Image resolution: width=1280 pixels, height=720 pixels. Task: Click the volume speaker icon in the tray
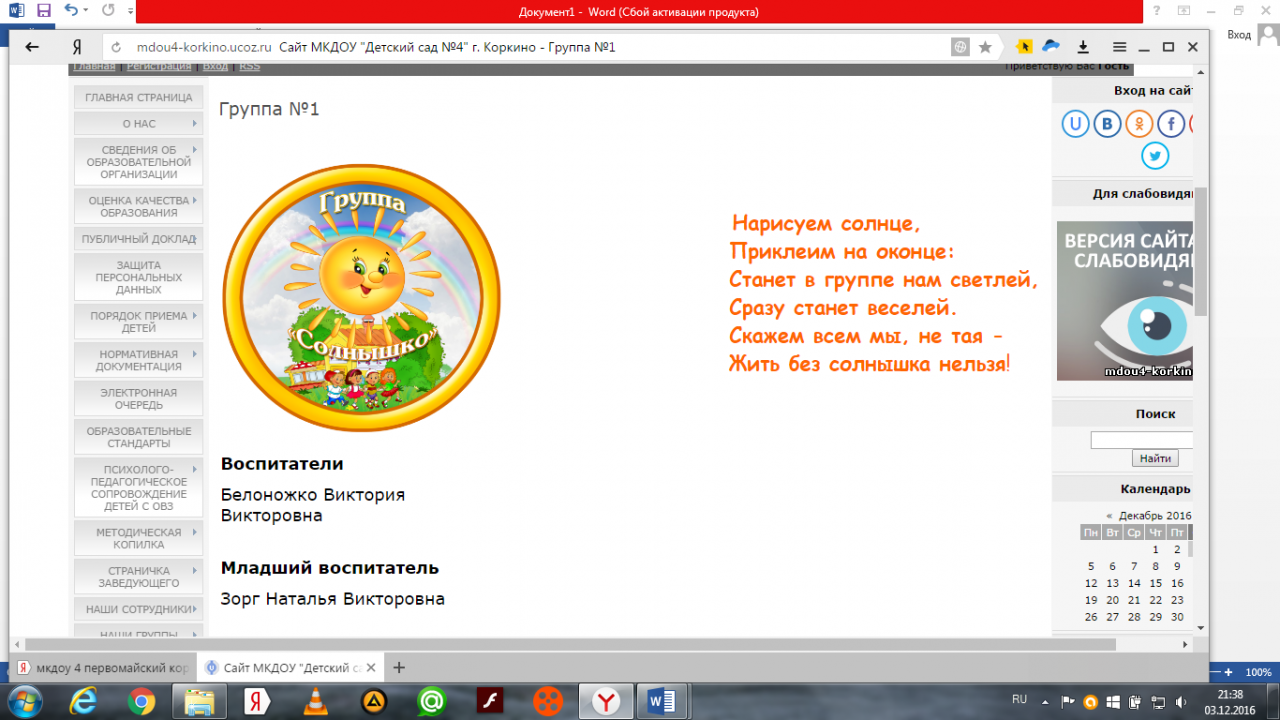[1180, 701]
